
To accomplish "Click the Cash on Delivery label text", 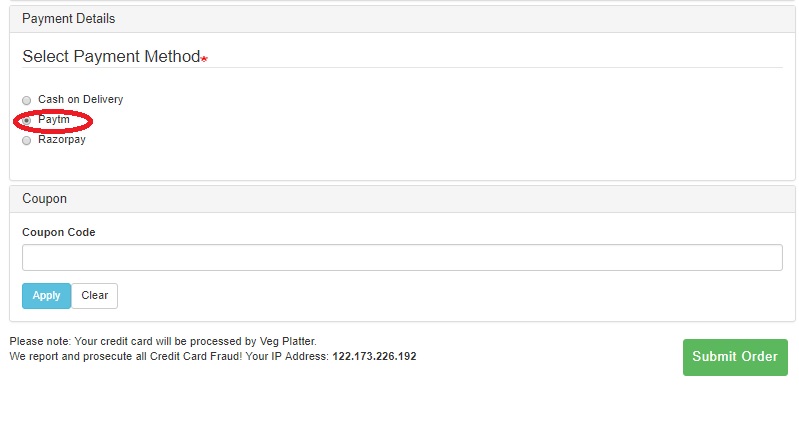I will (80, 100).
